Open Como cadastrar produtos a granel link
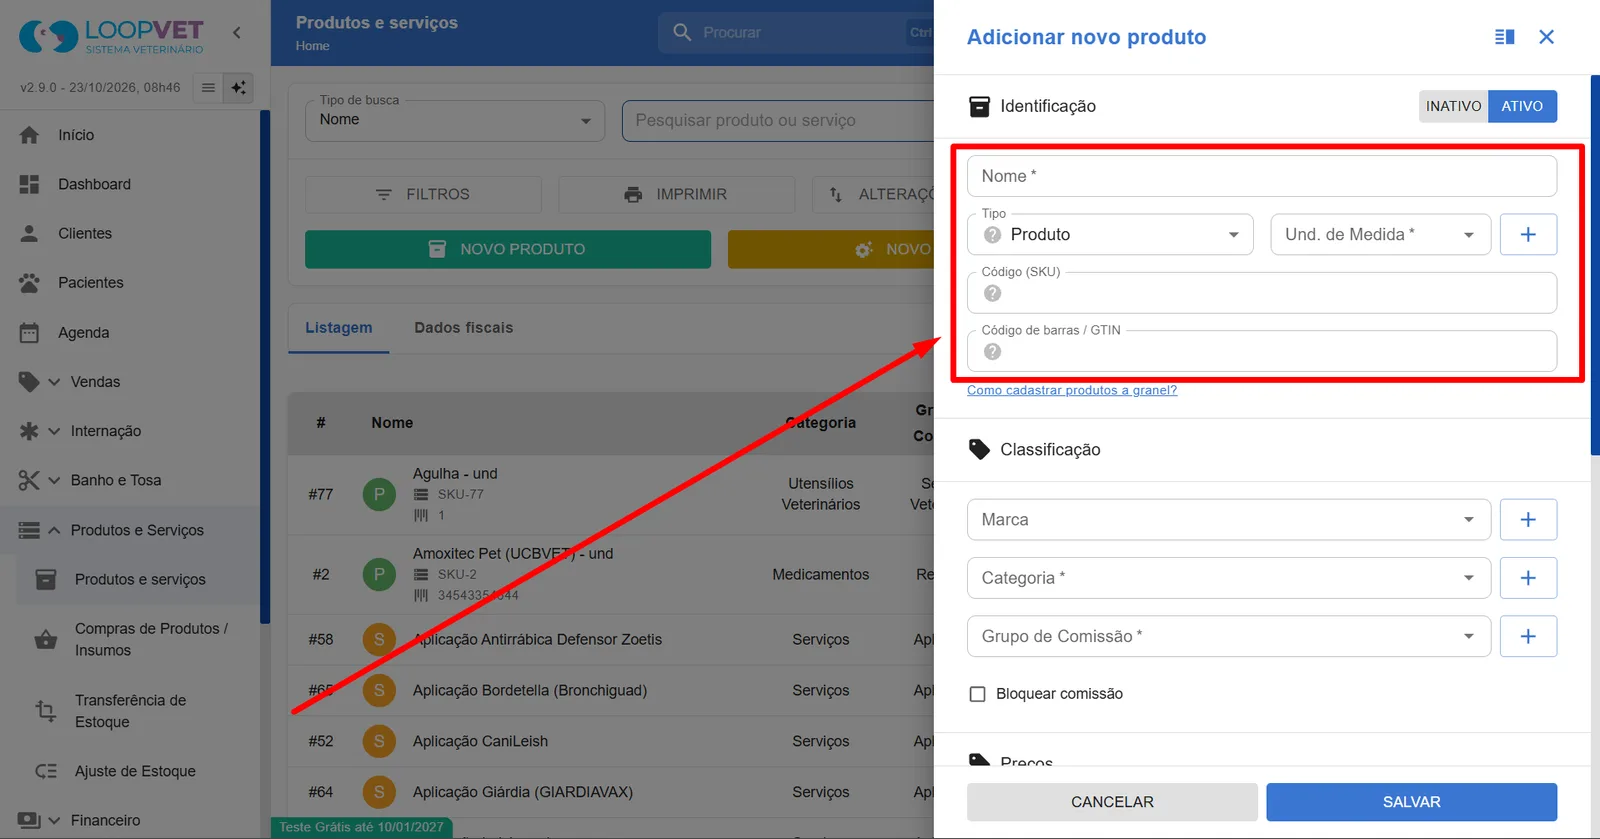The width and height of the screenshot is (1600, 839). 1072,390
